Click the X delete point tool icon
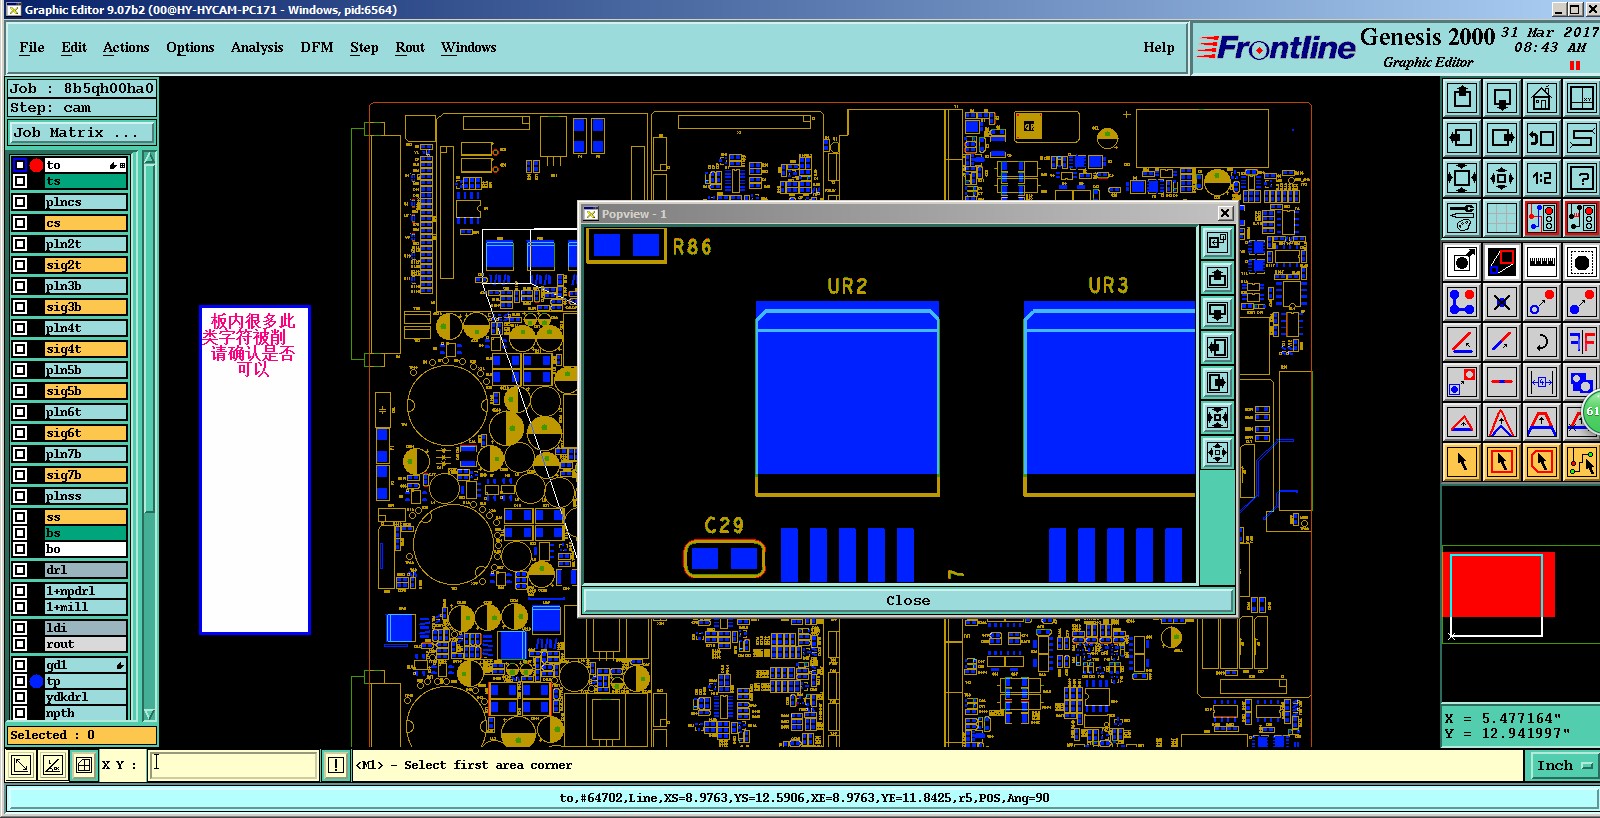The height and width of the screenshot is (818, 1600). tap(1501, 302)
